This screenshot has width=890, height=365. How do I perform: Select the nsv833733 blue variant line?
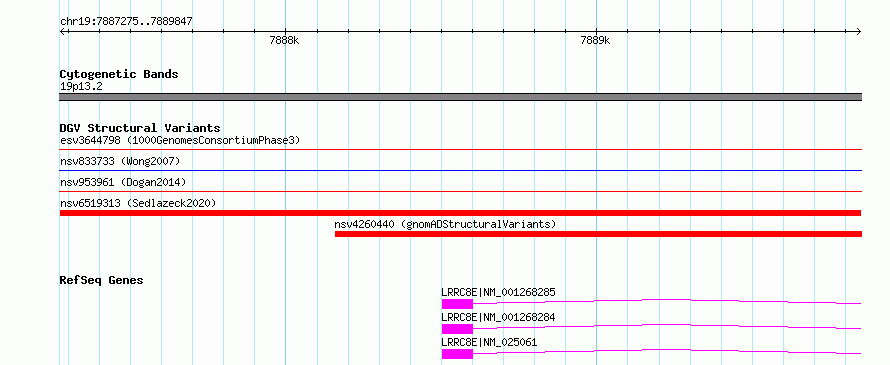click(x=461, y=170)
